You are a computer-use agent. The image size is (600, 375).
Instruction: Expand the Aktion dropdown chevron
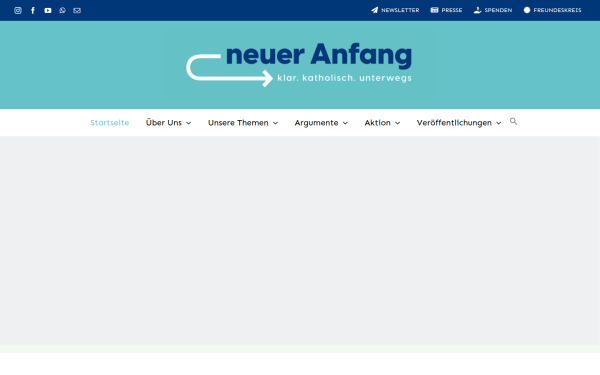398,123
